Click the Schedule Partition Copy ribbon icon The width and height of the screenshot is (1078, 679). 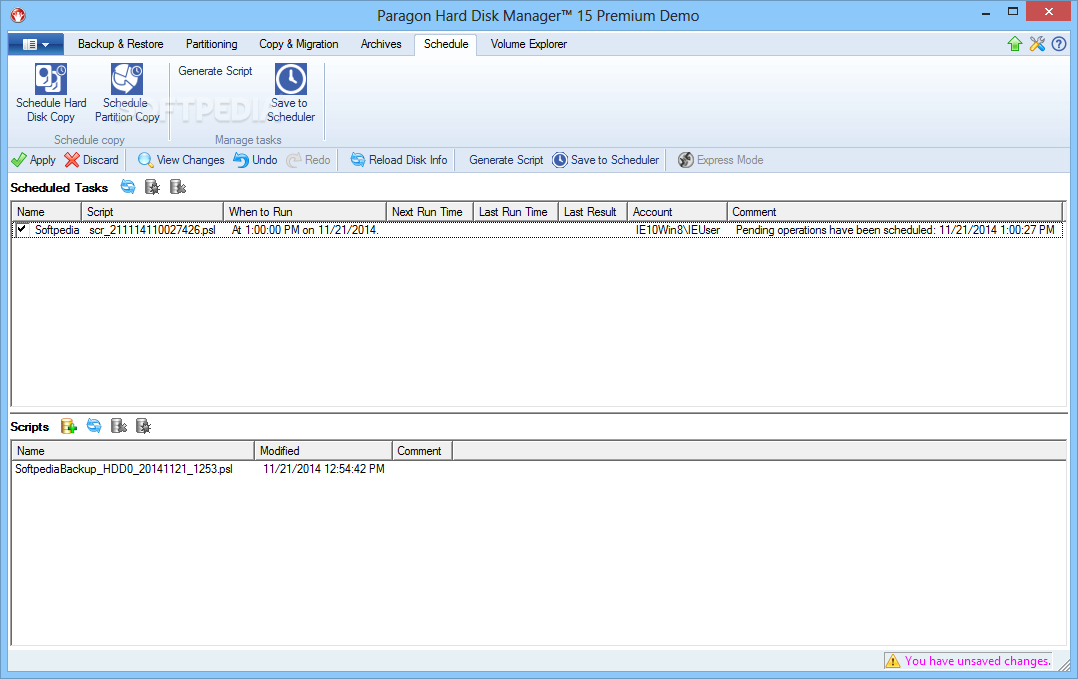click(127, 79)
